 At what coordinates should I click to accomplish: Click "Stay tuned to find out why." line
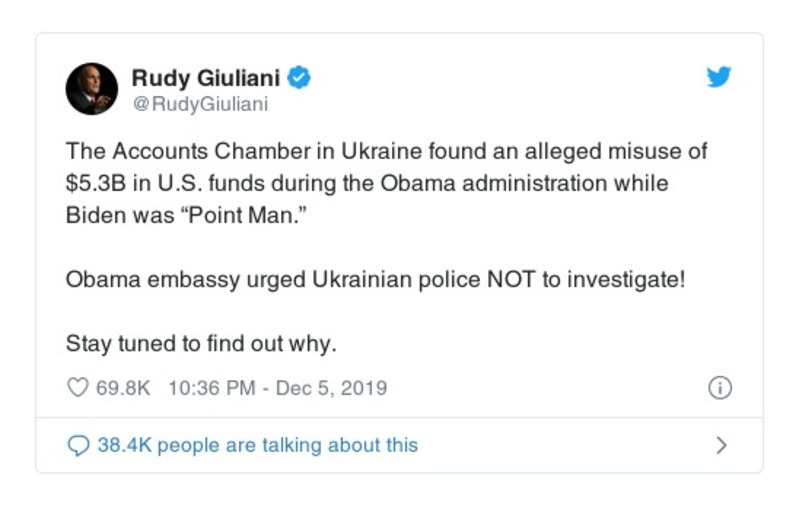[201, 343]
